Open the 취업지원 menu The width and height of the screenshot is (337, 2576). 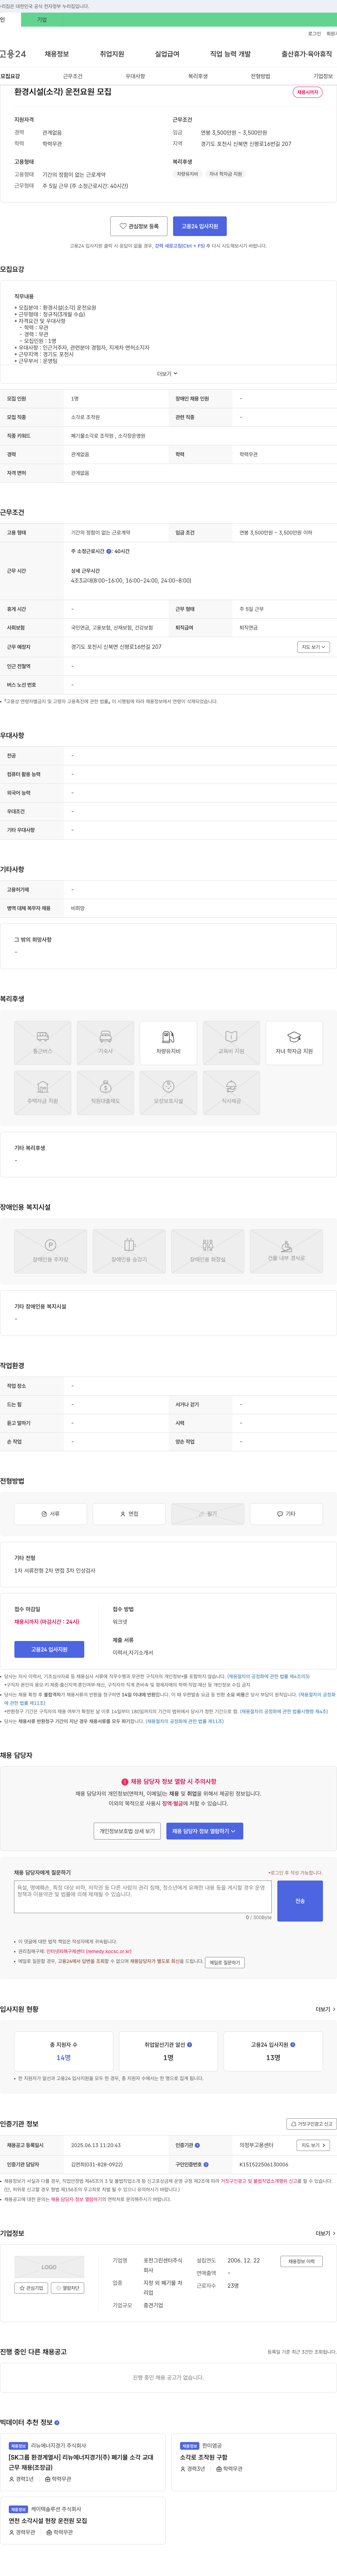click(x=112, y=54)
